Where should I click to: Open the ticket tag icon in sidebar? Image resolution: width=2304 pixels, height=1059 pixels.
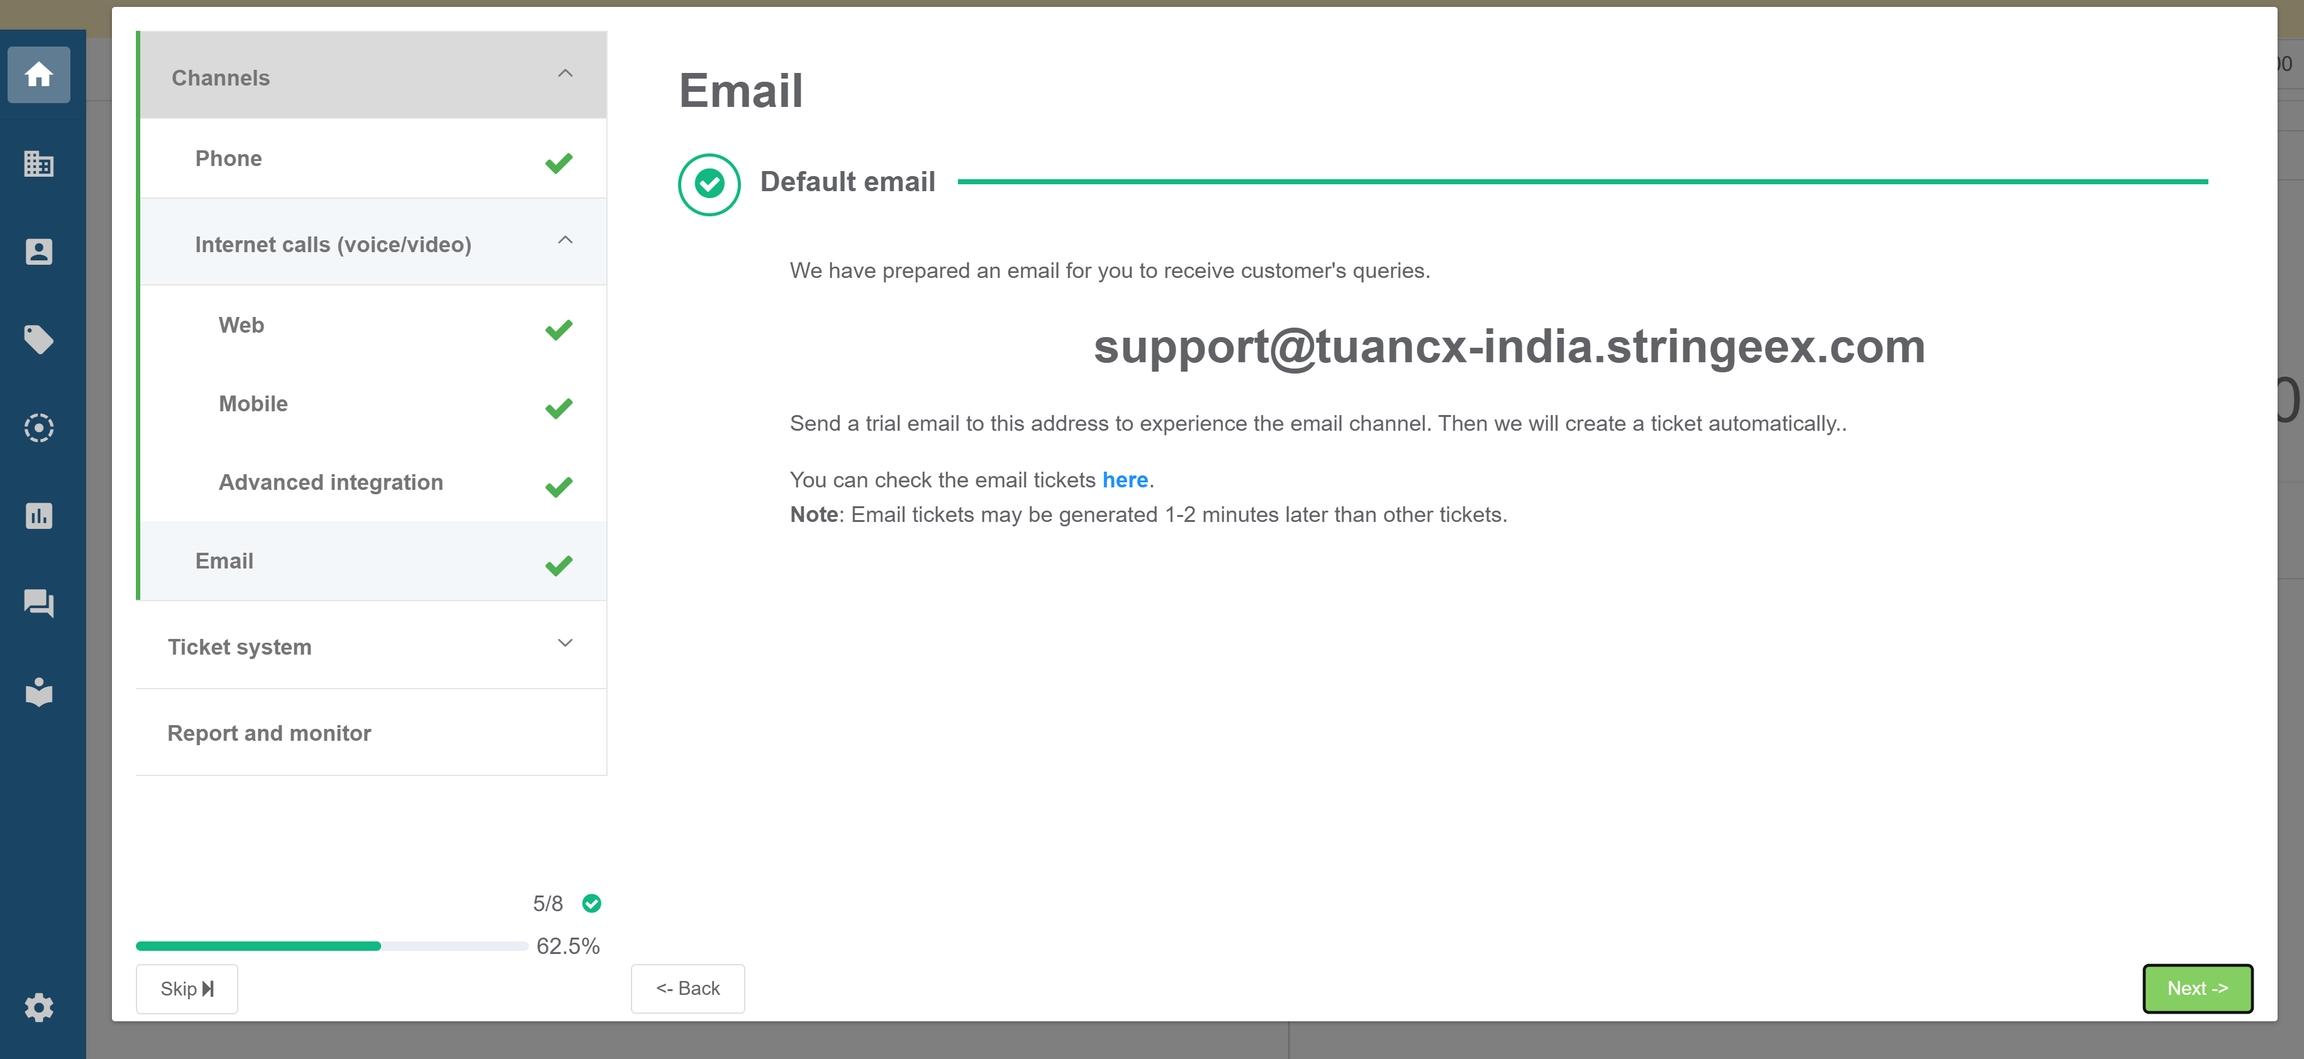pos(39,340)
